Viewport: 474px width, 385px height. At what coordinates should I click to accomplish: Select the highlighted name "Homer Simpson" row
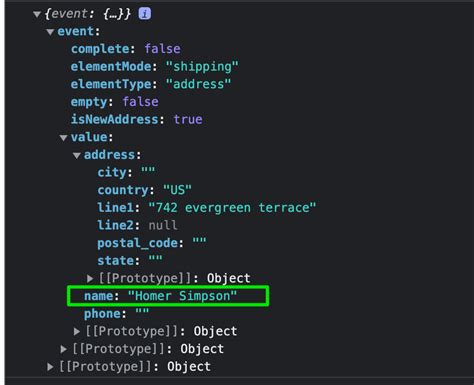[168, 296]
